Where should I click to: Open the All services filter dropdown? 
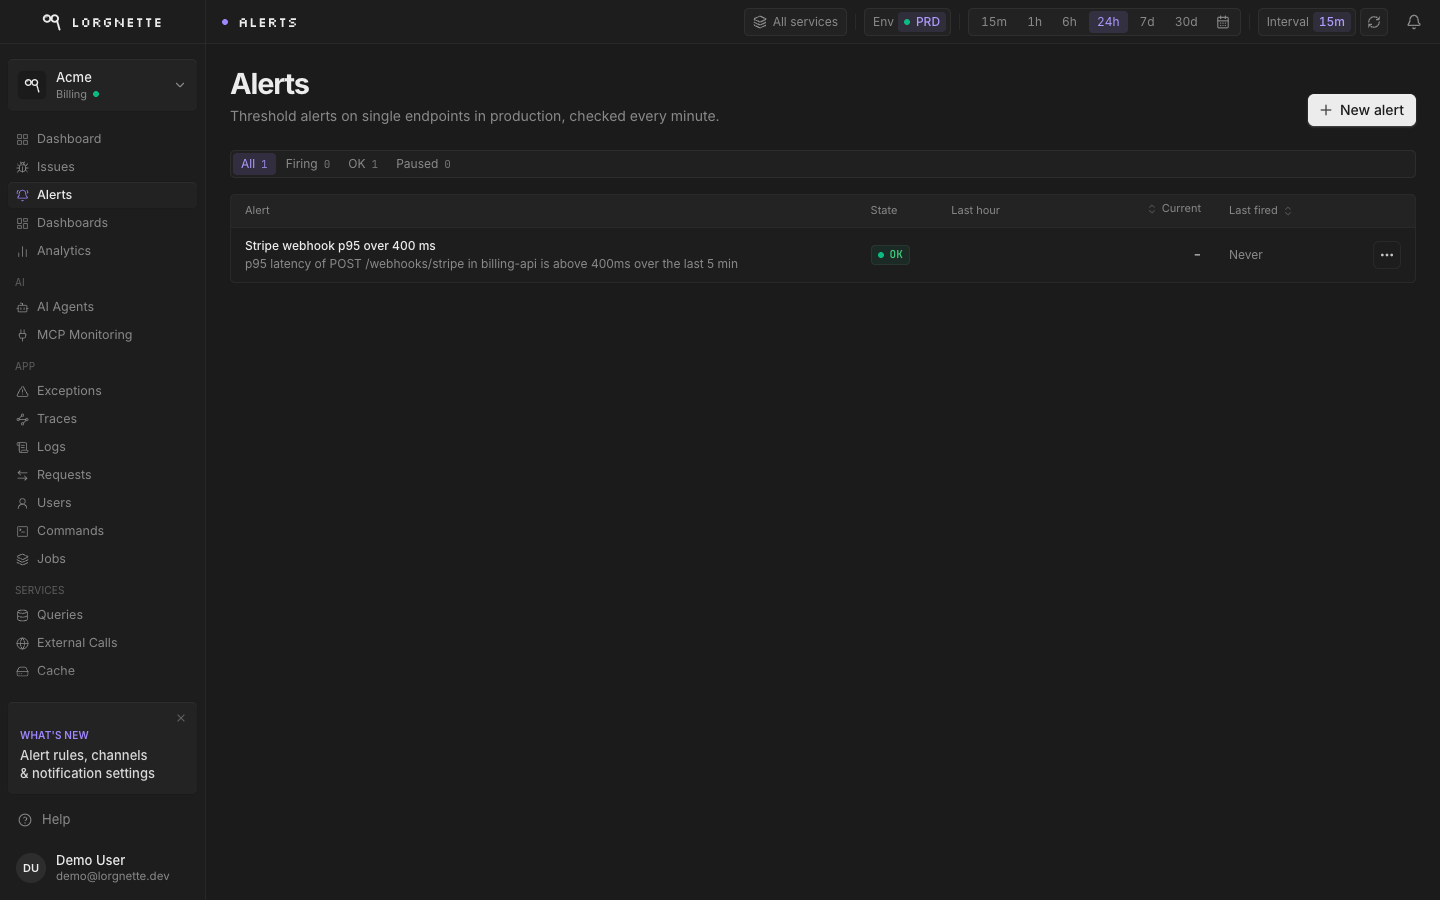tap(796, 22)
